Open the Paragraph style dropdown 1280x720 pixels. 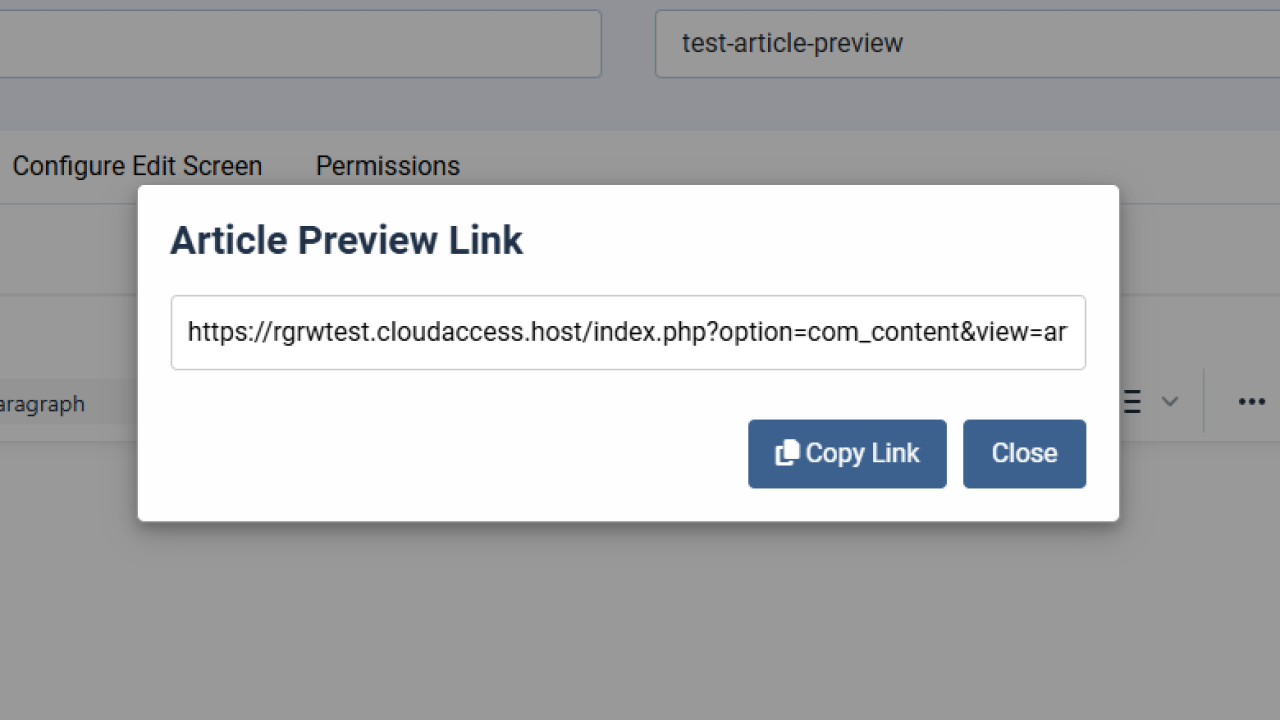tap(42, 403)
